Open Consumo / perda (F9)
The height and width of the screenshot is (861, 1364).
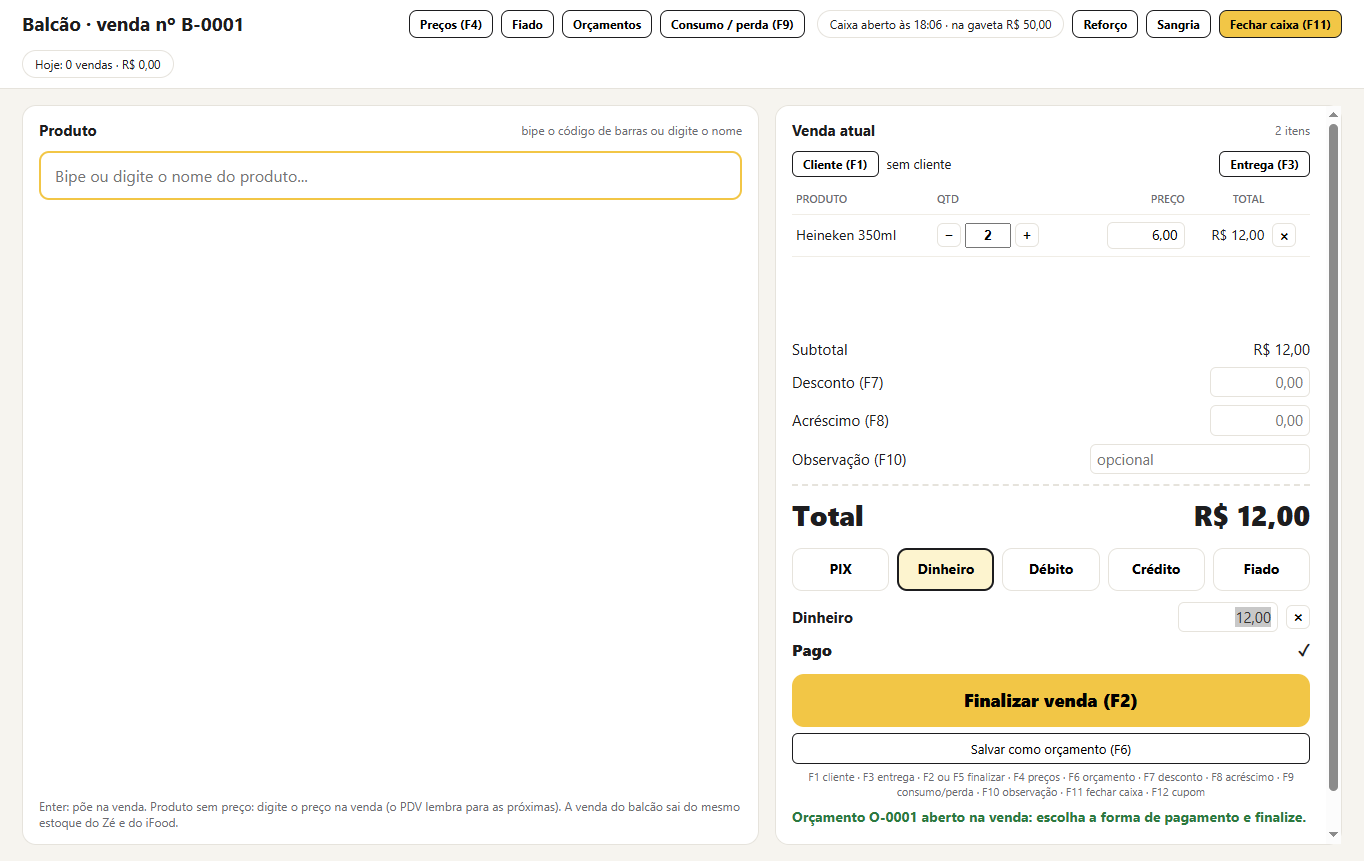pyautogui.click(x=732, y=25)
